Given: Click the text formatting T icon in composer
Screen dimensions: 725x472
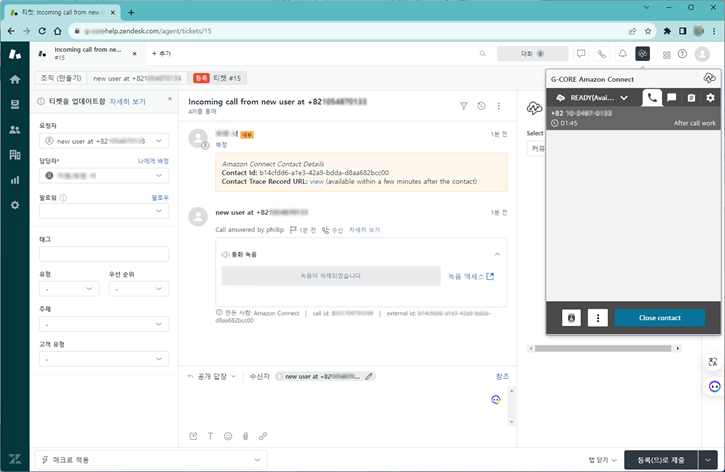Looking at the screenshot, I should coord(210,436).
